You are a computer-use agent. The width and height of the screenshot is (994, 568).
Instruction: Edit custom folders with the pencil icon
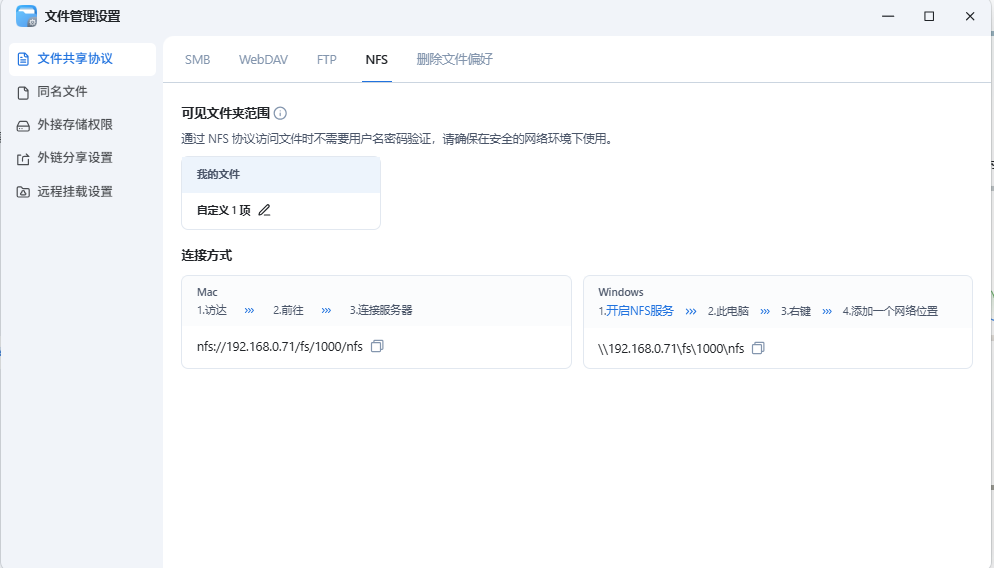coord(264,210)
